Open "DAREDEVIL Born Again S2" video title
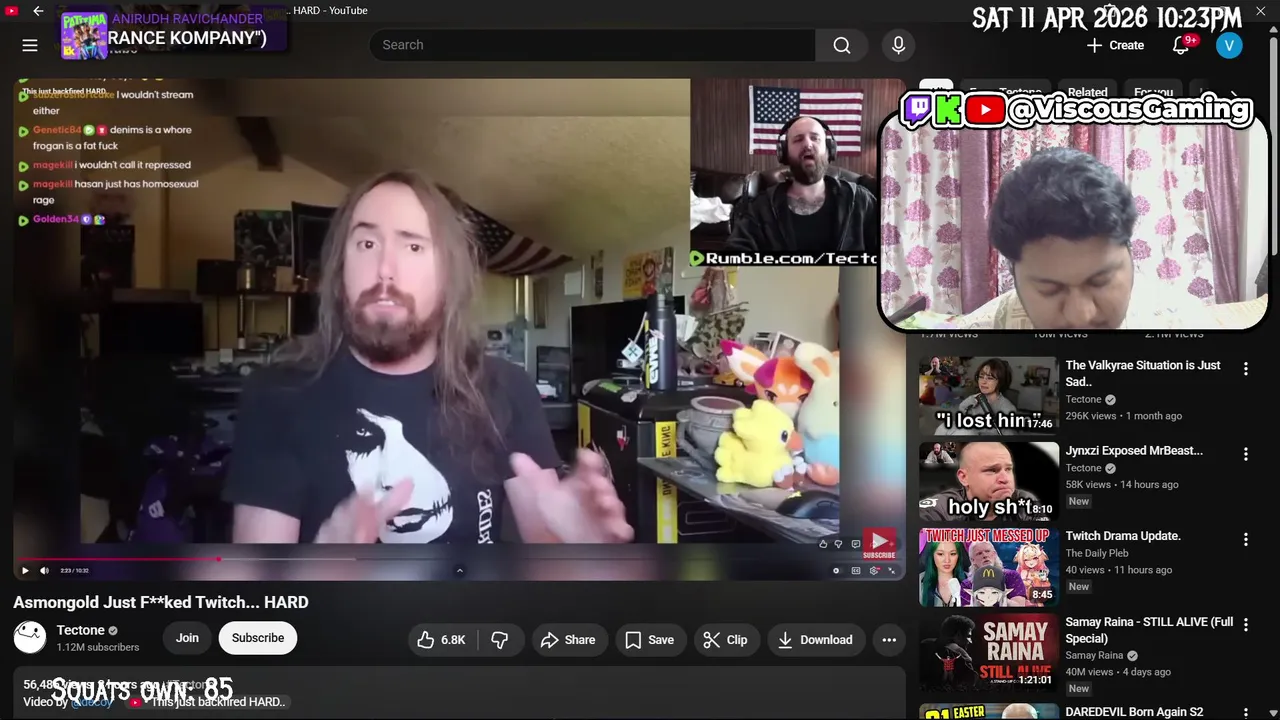Image resolution: width=1280 pixels, height=720 pixels. (x=1135, y=712)
